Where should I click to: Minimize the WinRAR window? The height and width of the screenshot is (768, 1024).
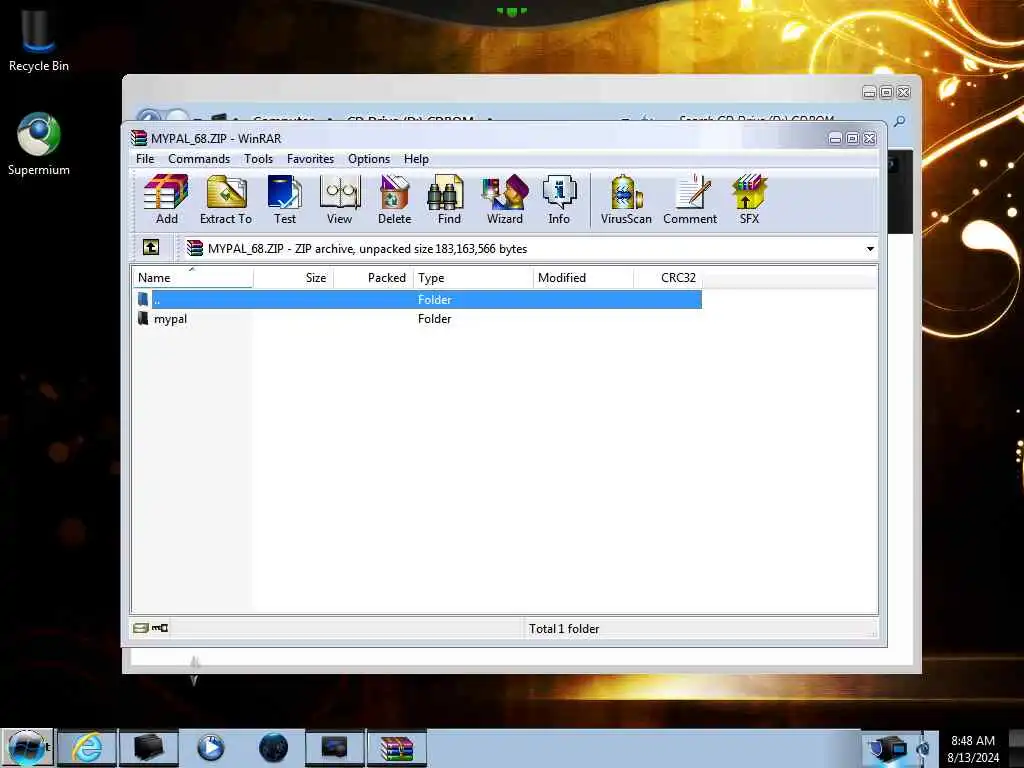[x=835, y=138]
